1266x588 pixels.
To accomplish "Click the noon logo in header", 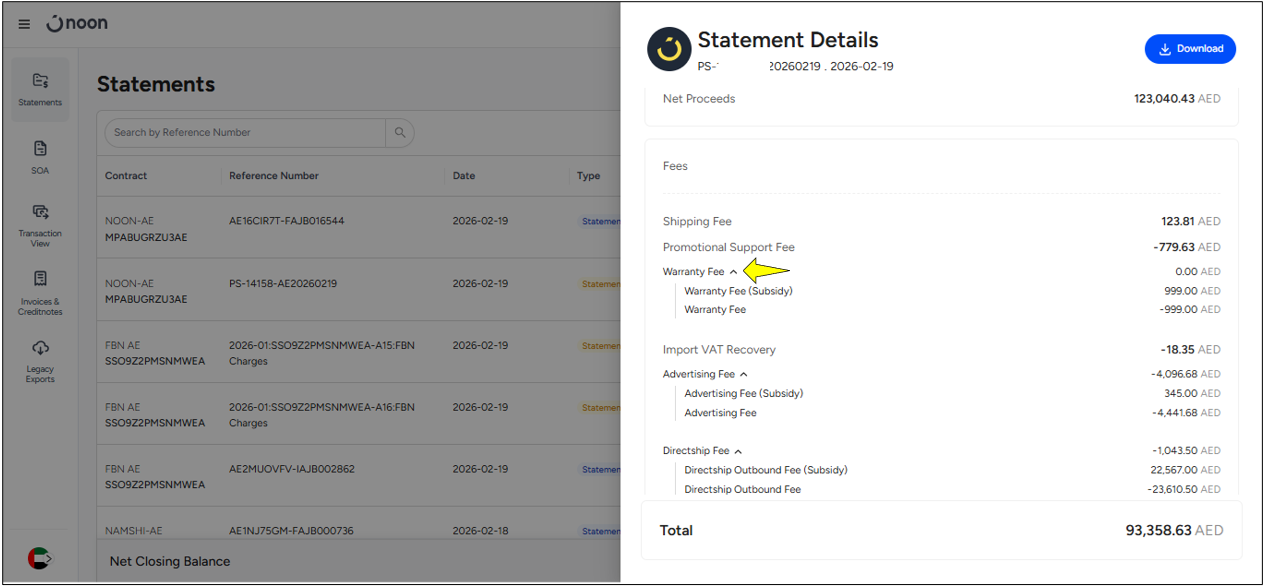I will tap(78, 23).
